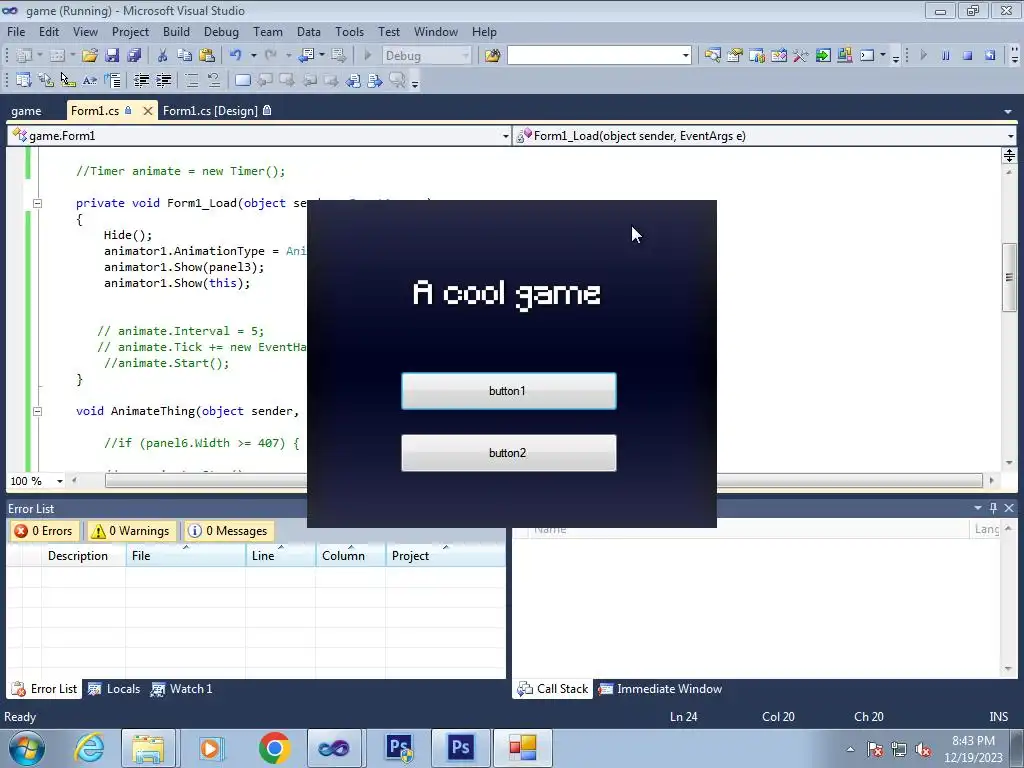Open the Build menu
1024x768 pixels.
tap(176, 32)
